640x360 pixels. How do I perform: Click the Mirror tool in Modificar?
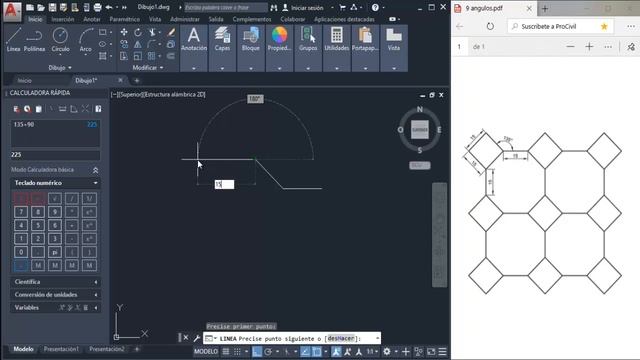138,44
